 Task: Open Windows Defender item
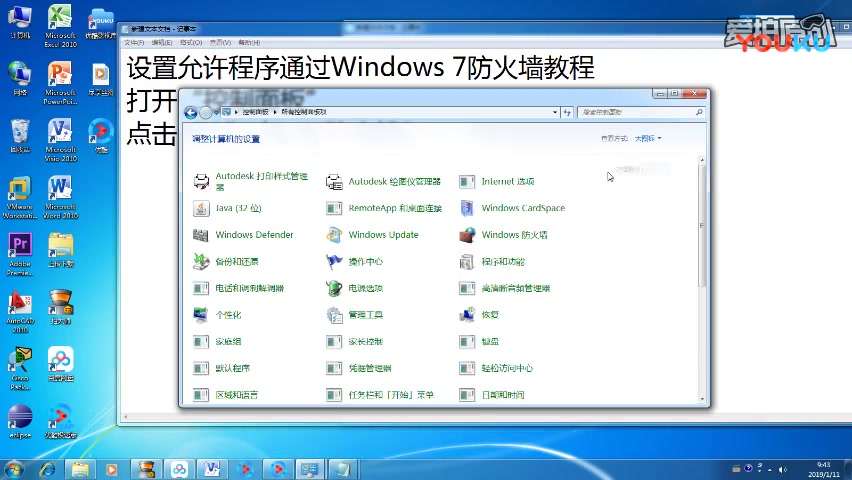[x=243, y=235]
